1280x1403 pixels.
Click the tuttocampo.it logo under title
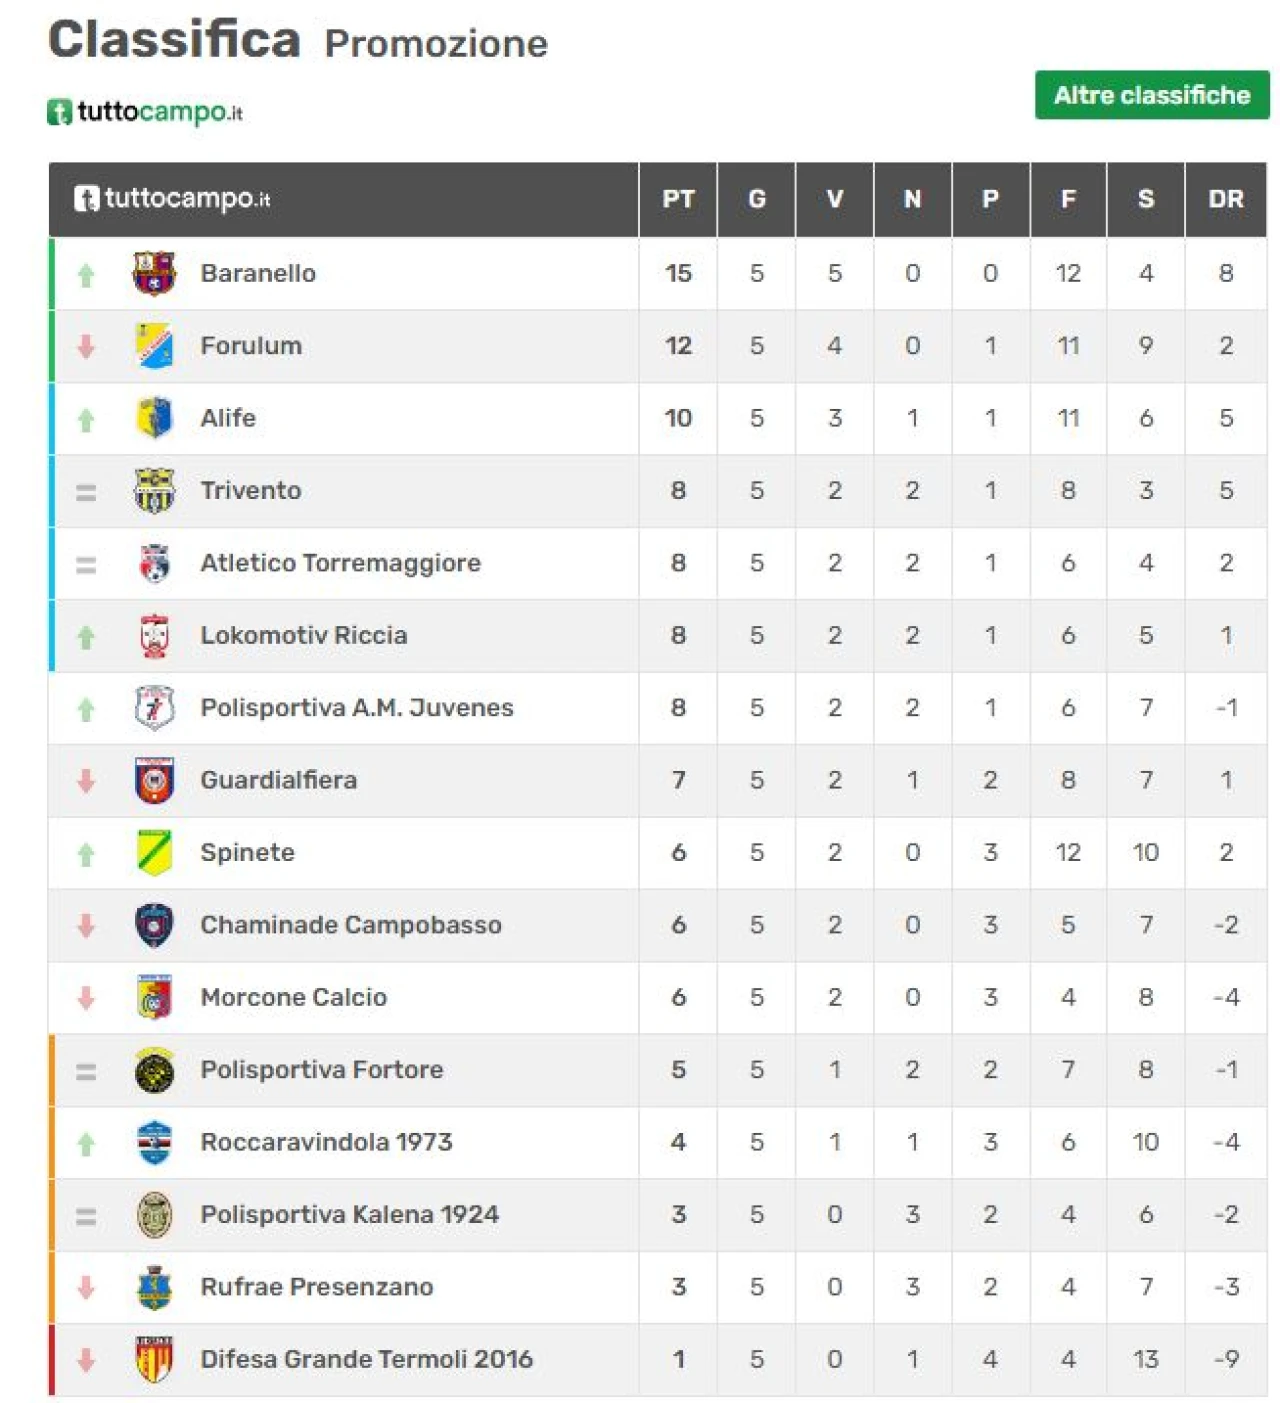pyautogui.click(x=145, y=112)
